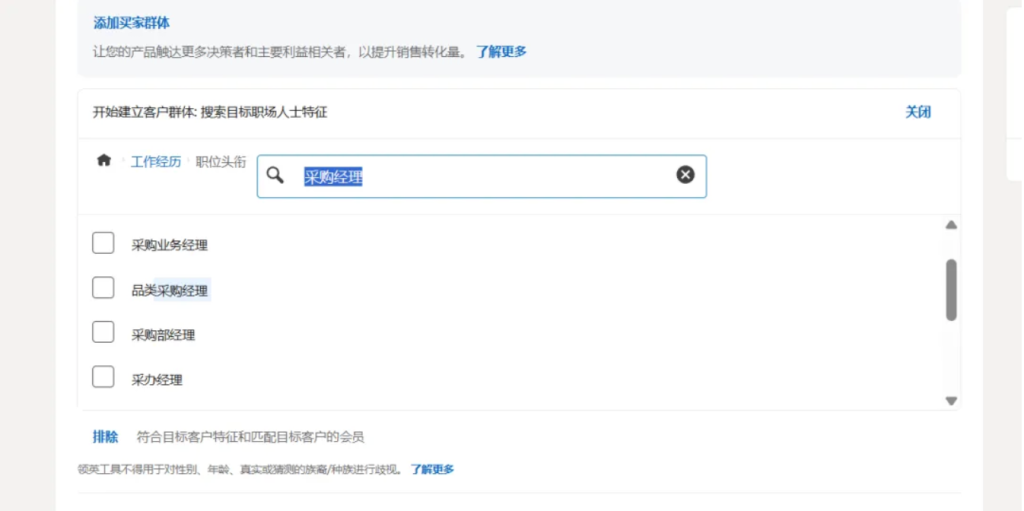Image resolution: width=1024 pixels, height=511 pixels.
Task: Click the results list scrollbar thumb
Action: coord(951,290)
